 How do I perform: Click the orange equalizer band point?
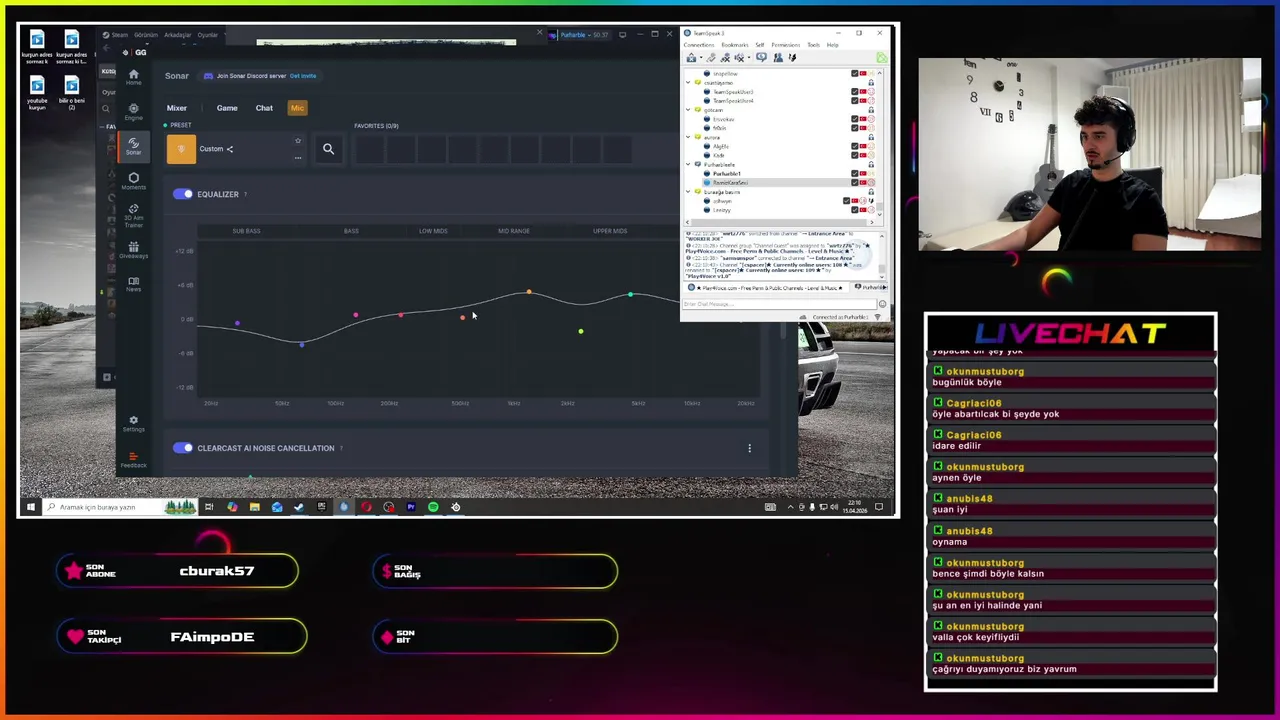pyautogui.click(x=529, y=293)
